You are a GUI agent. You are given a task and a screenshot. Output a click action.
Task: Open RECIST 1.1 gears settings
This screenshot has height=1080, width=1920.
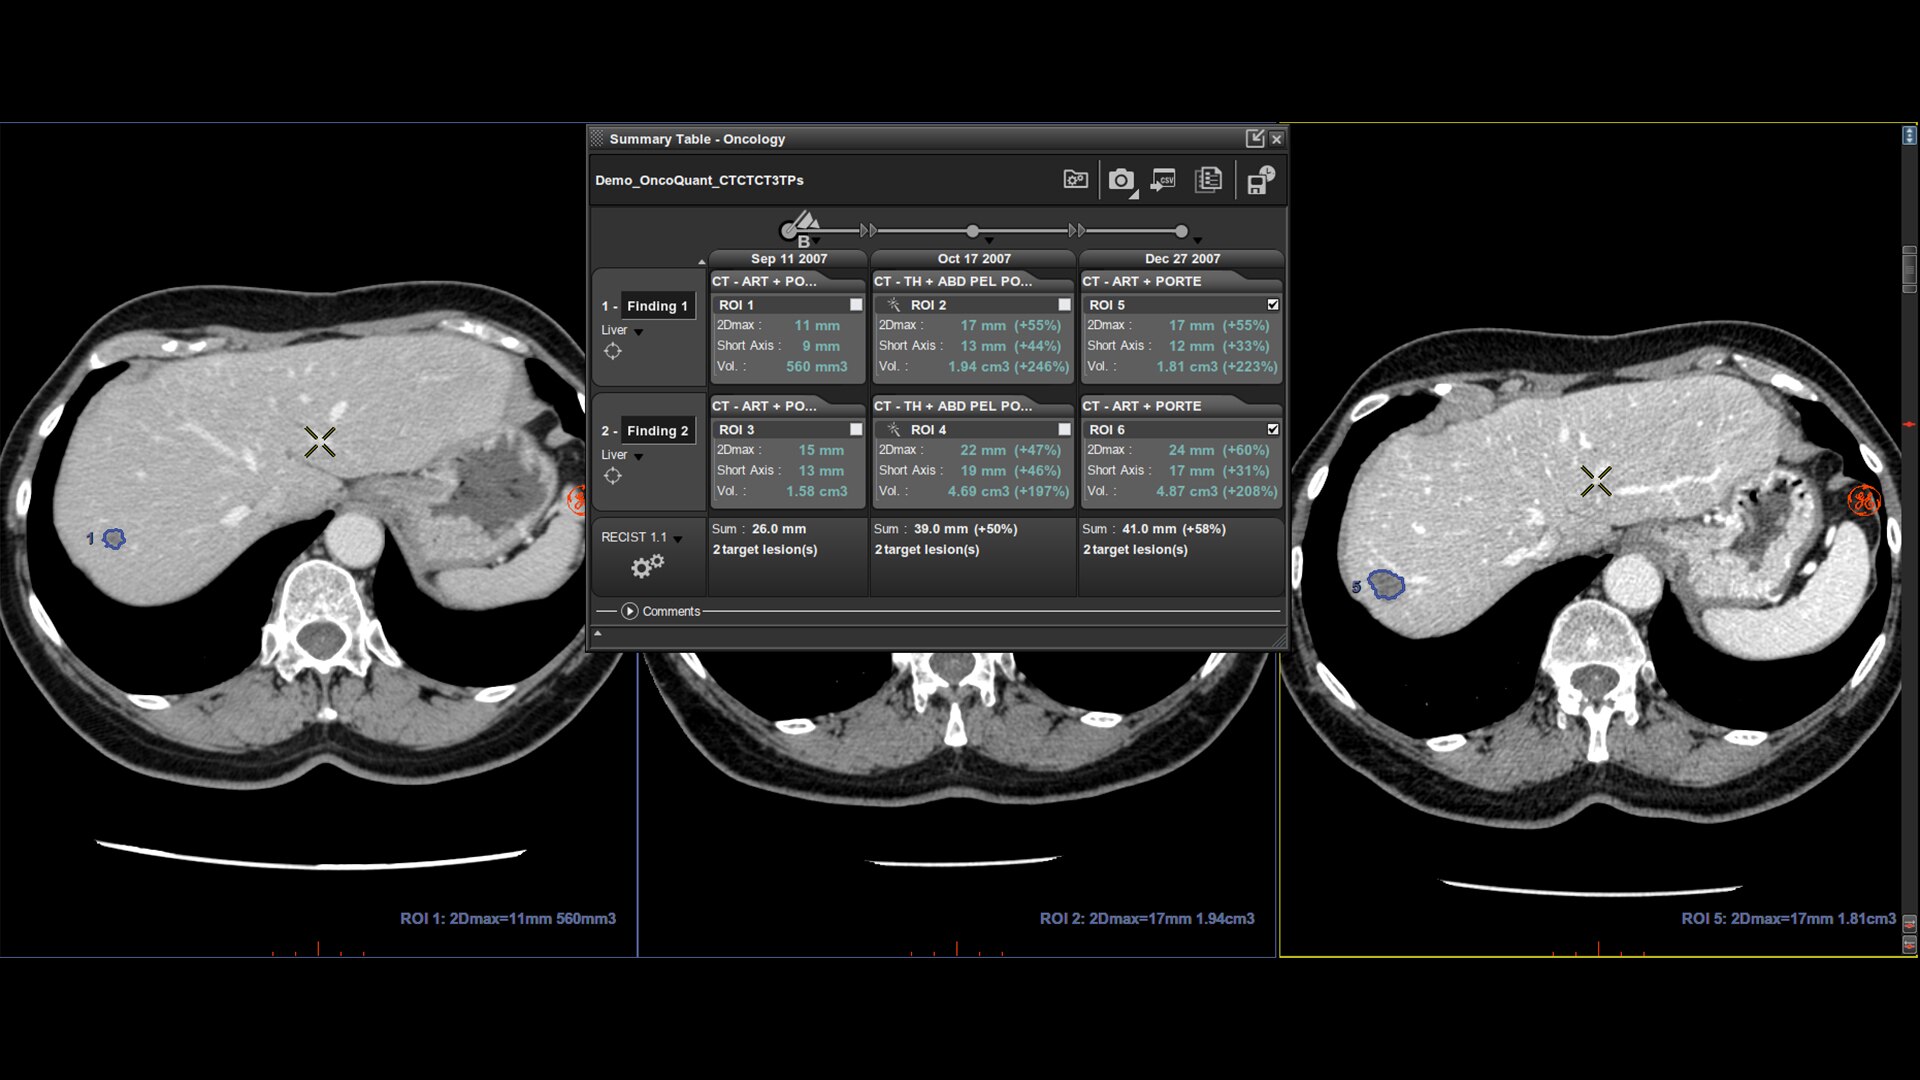(647, 567)
